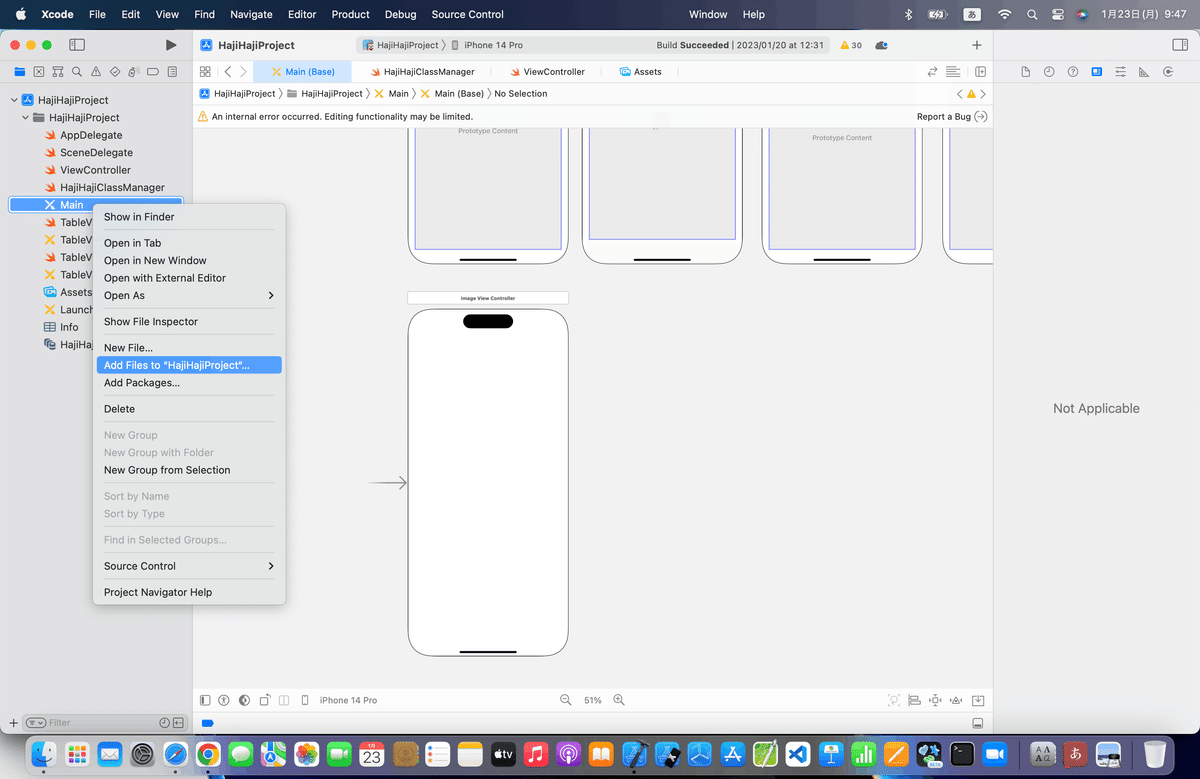
Task: Switch to the ViewController tab
Action: pyautogui.click(x=546, y=72)
